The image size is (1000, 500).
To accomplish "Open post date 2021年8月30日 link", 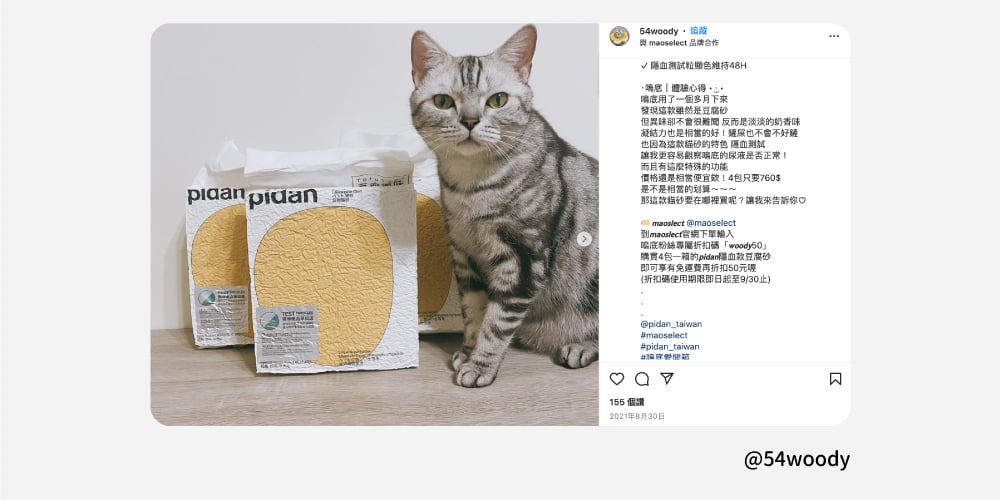I will (x=636, y=416).
